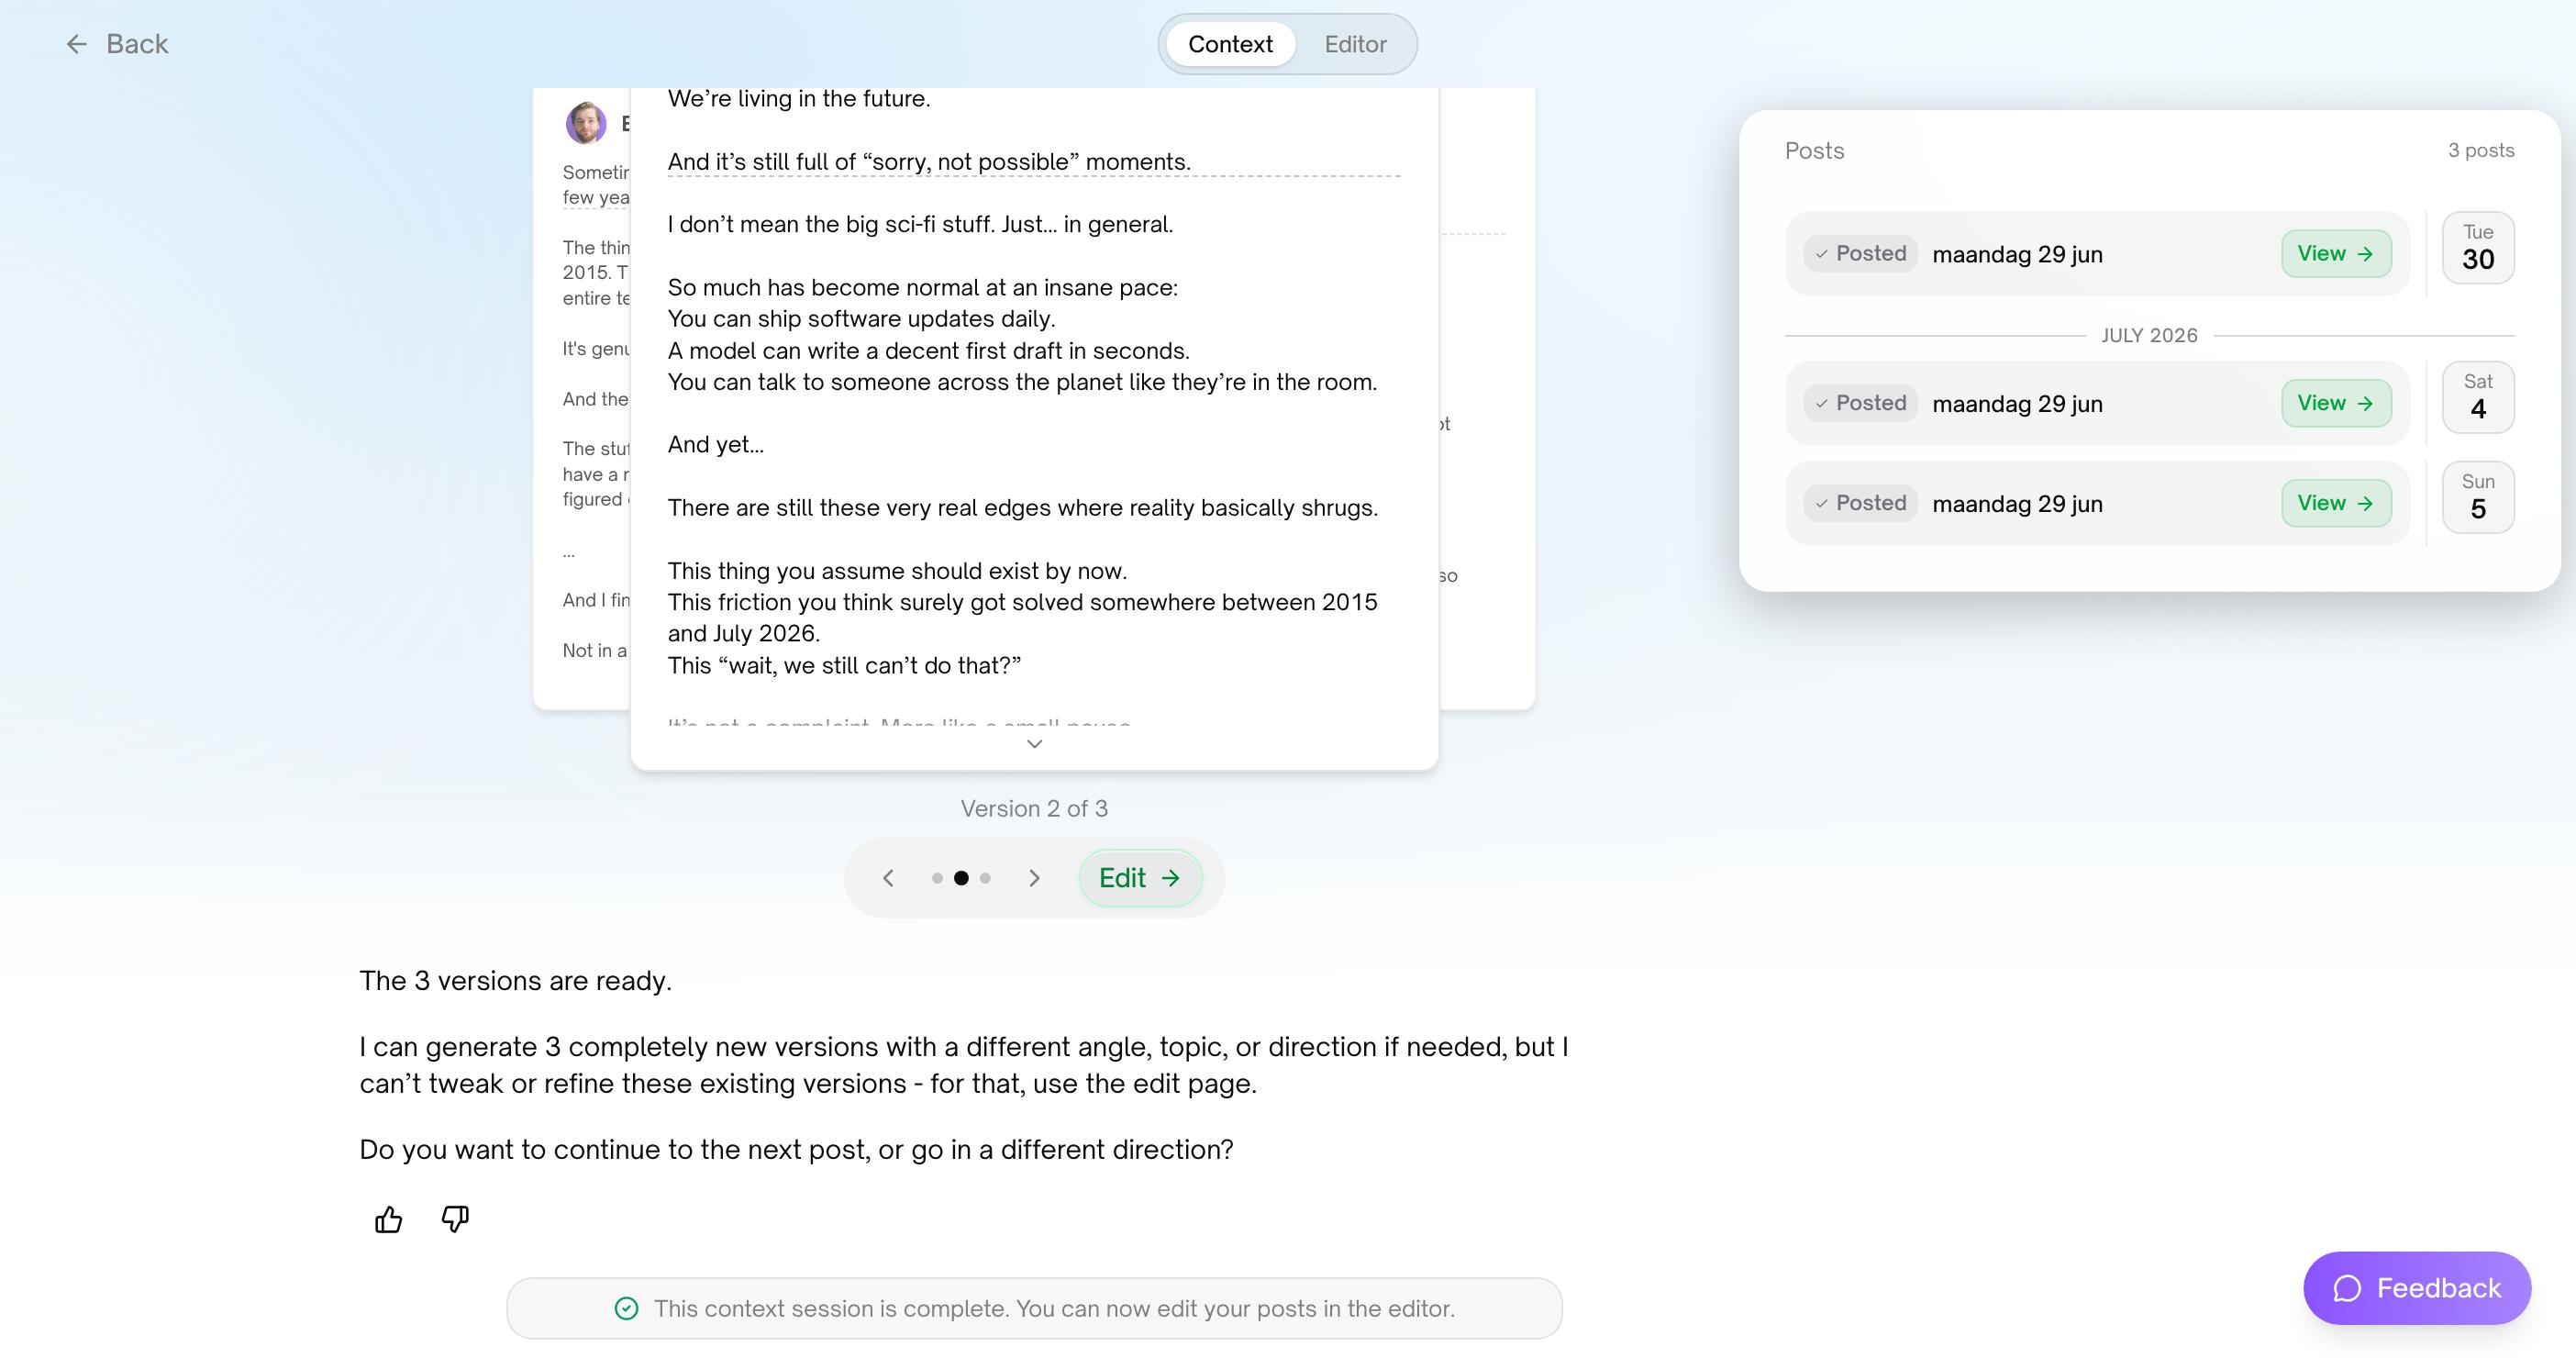Click the line 'And yet…' in the post
The width and height of the screenshot is (2576, 1369).
click(x=716, y=444)
